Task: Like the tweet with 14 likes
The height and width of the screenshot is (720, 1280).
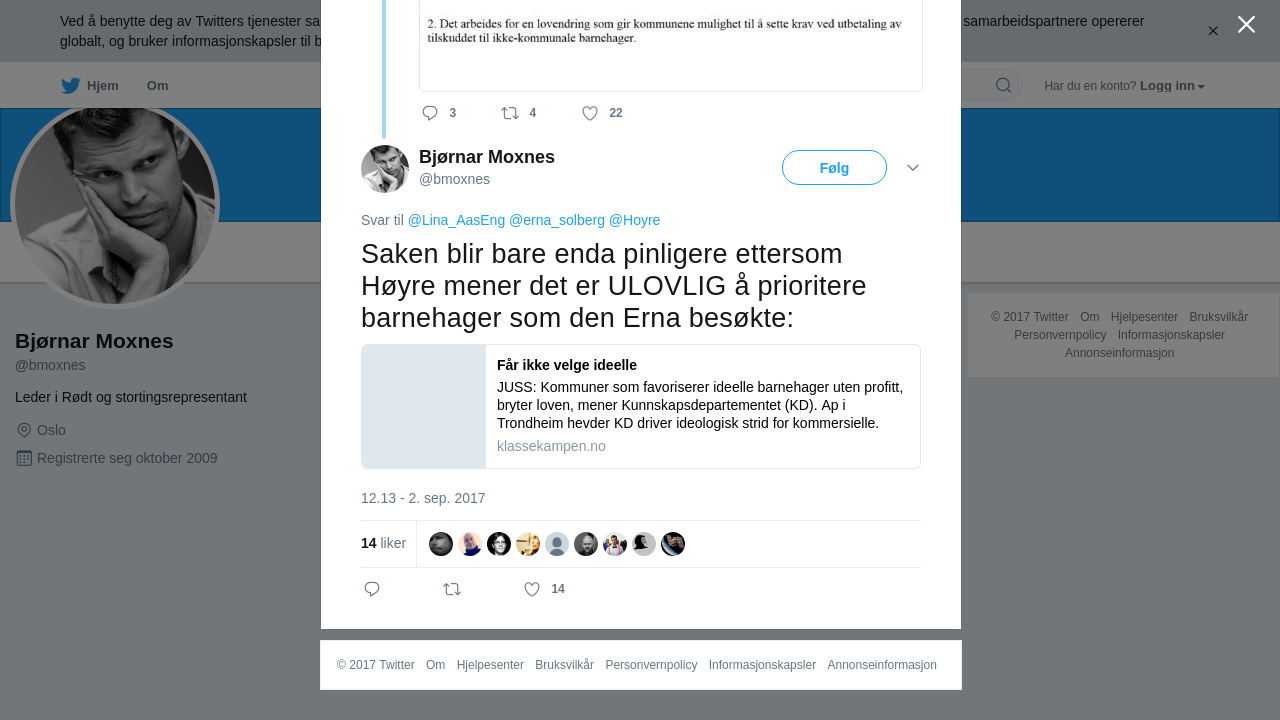Action: 533,589
